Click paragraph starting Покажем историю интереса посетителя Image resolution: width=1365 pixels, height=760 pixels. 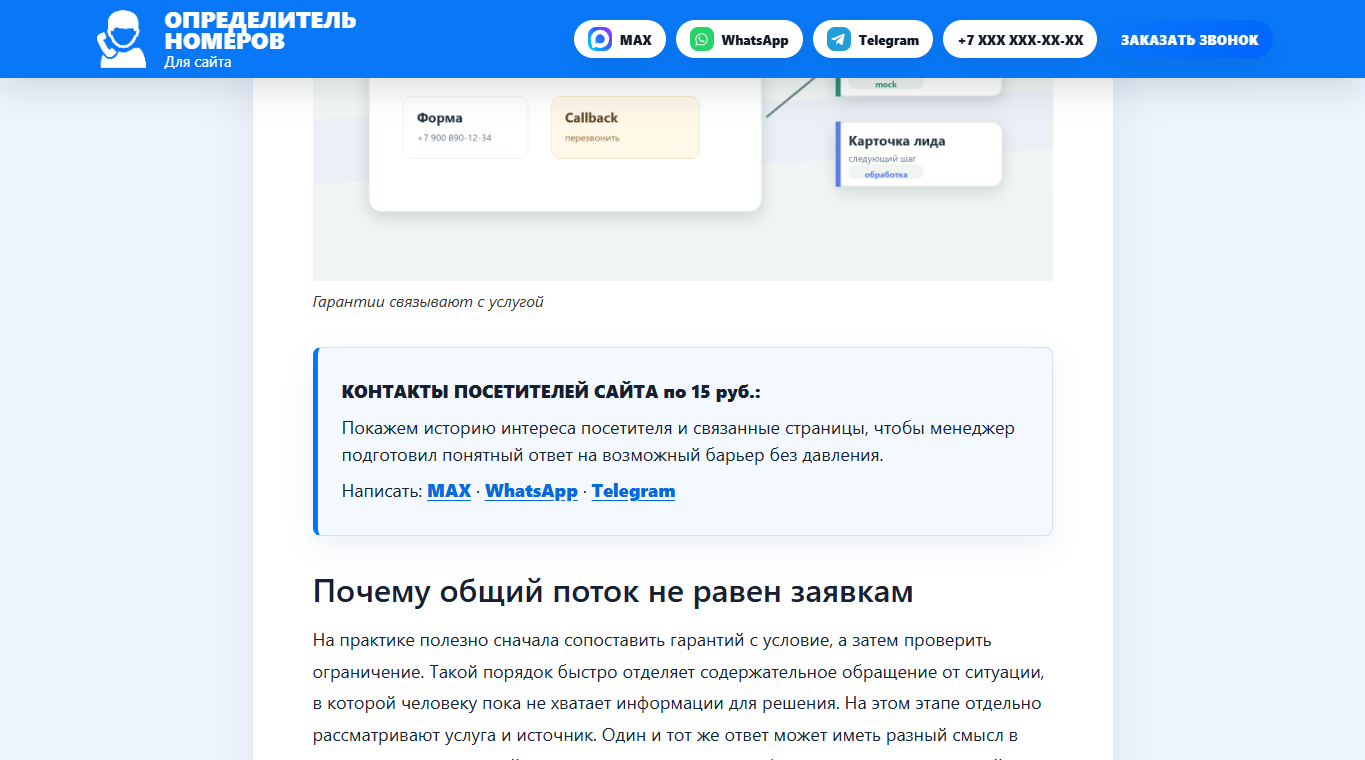pos(678,442)
